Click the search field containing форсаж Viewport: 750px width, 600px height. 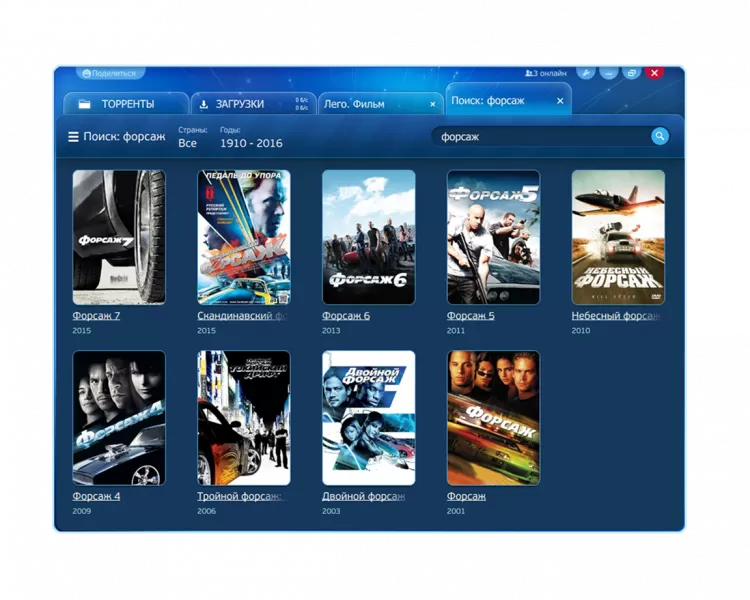tap(540, 136)
